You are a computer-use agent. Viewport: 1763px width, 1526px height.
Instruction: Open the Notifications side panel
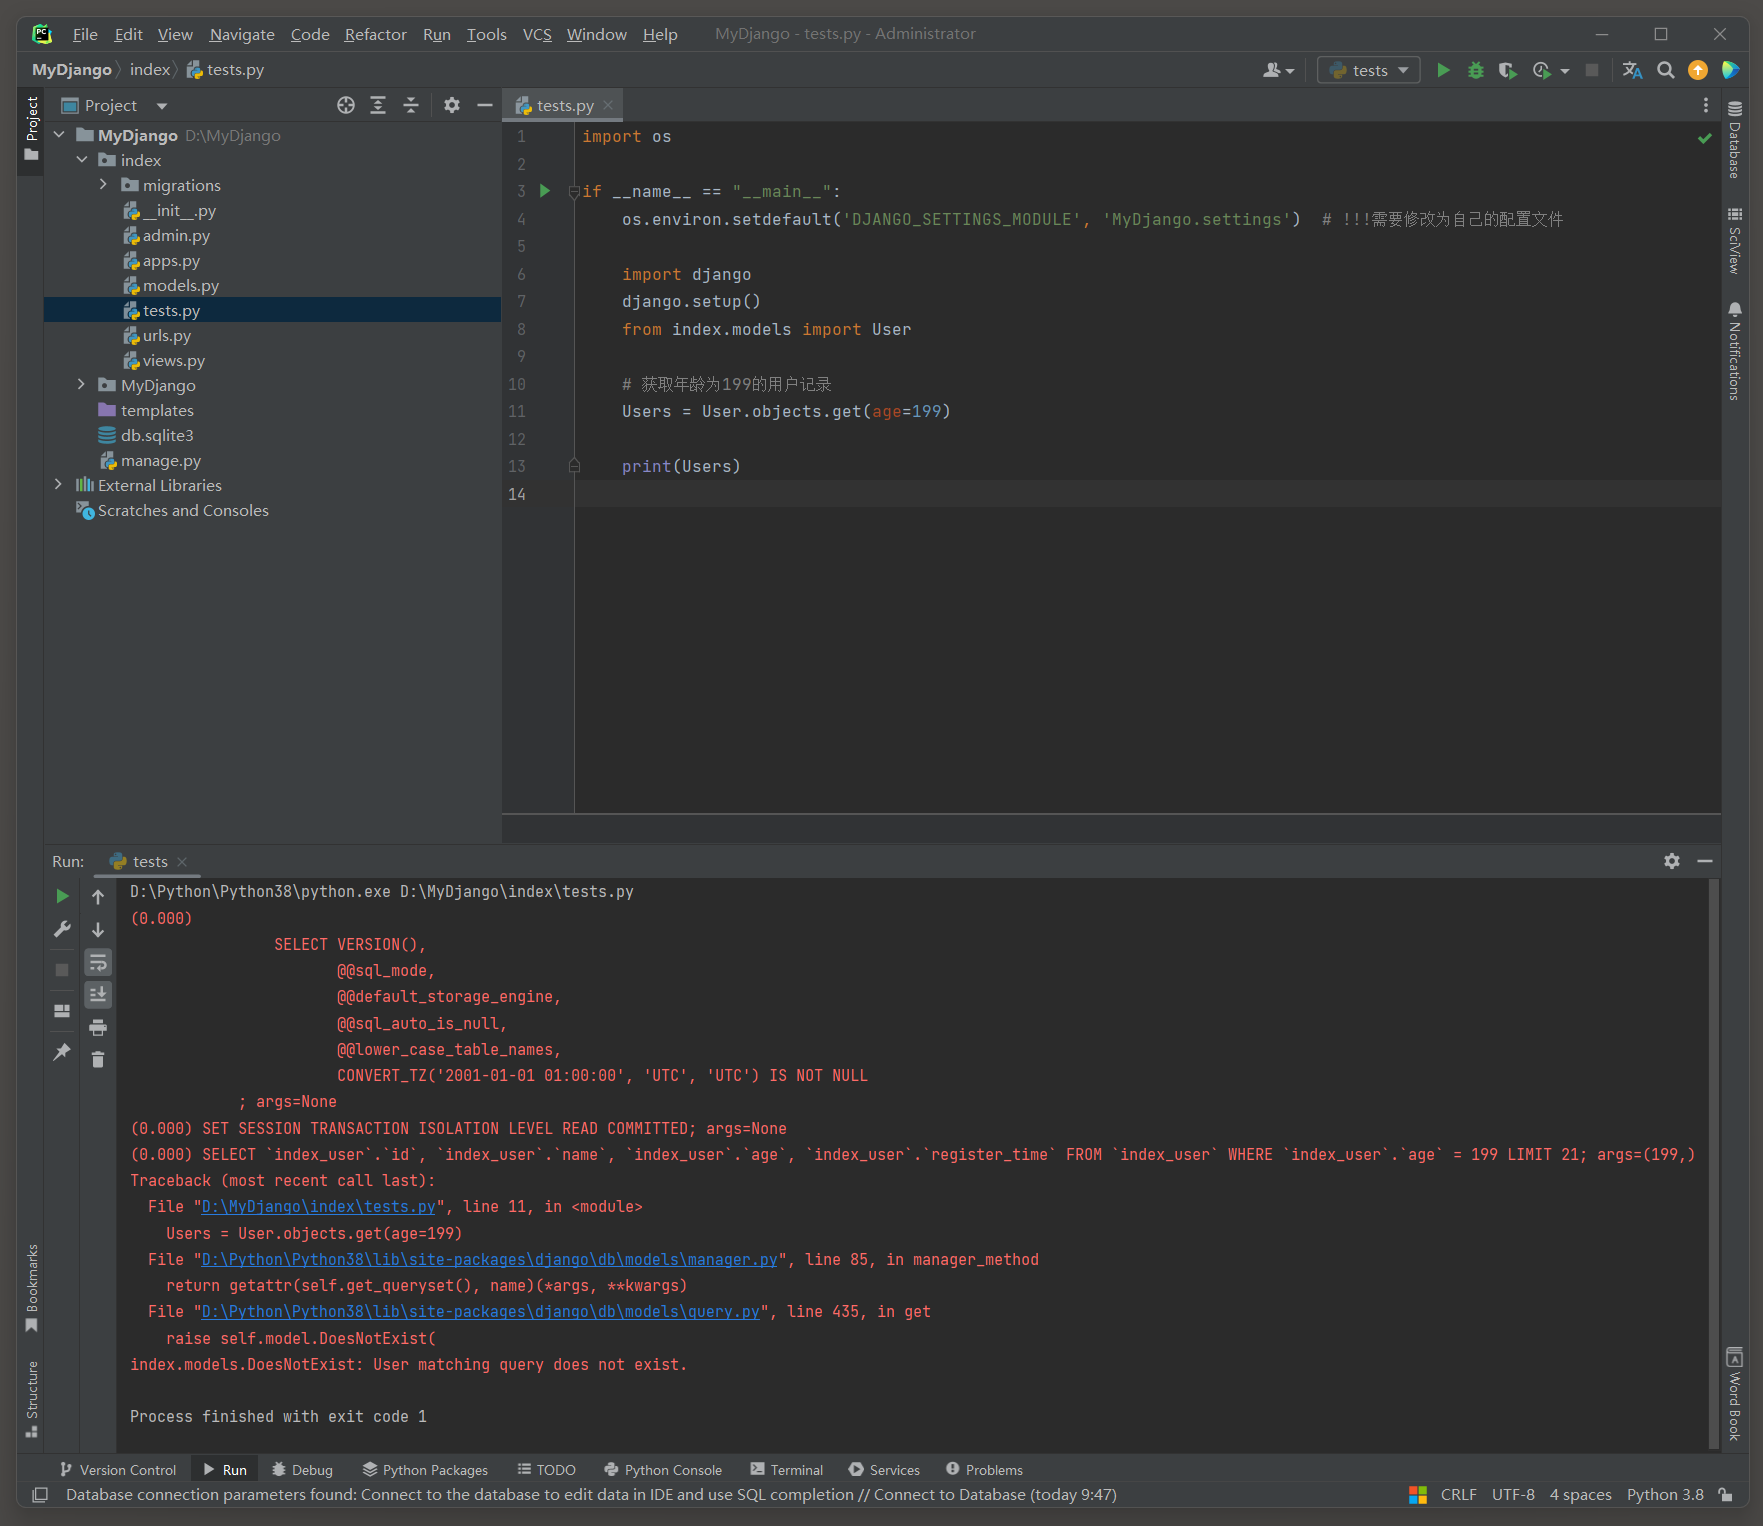pyautogui.click(x=1735, y=351)
